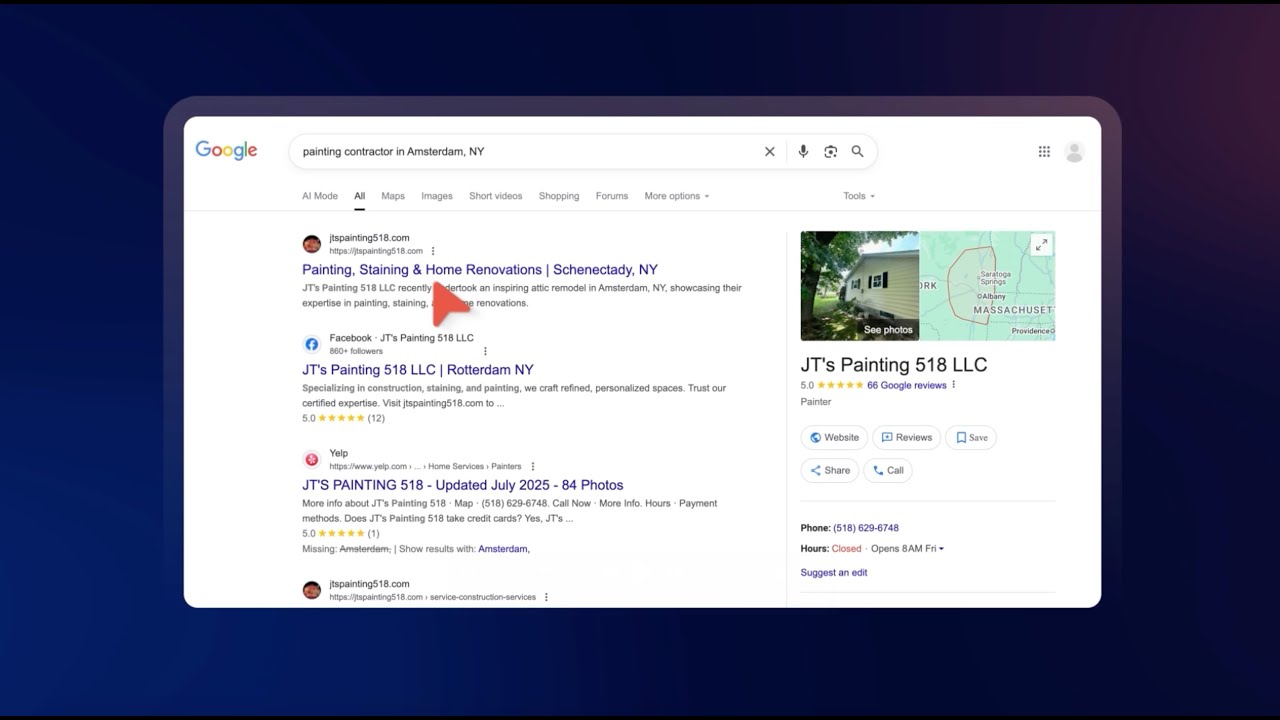Open more options for service-construction-services result
Image resolution: width=1280 pixels, height=720 pixels.
[x=546, y=597]
